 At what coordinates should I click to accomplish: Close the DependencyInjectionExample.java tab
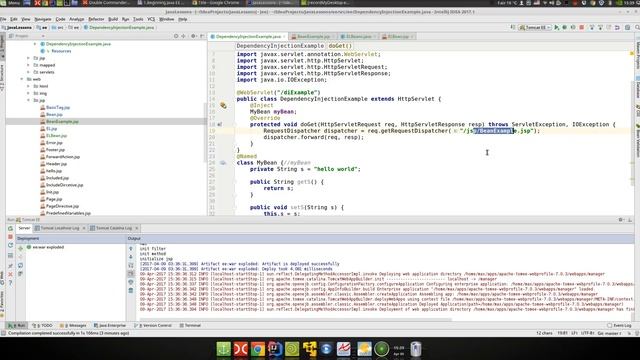click(x=284, y=37)
